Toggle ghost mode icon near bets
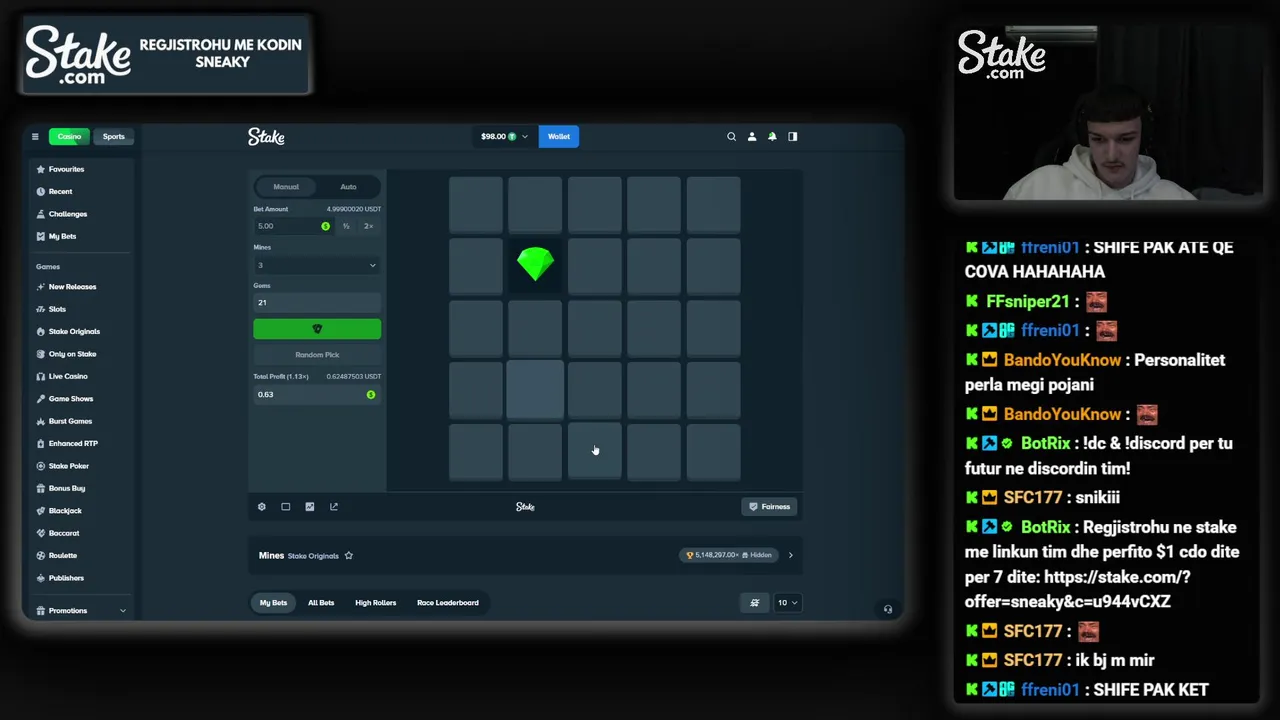This screenshot has height=720, width=1280. tap(755, 603)
